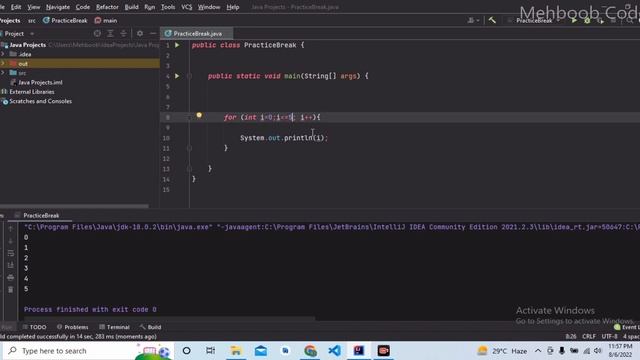Open the Build menu
This screenshot has width=640, height=360.
(x=131, y=7)
